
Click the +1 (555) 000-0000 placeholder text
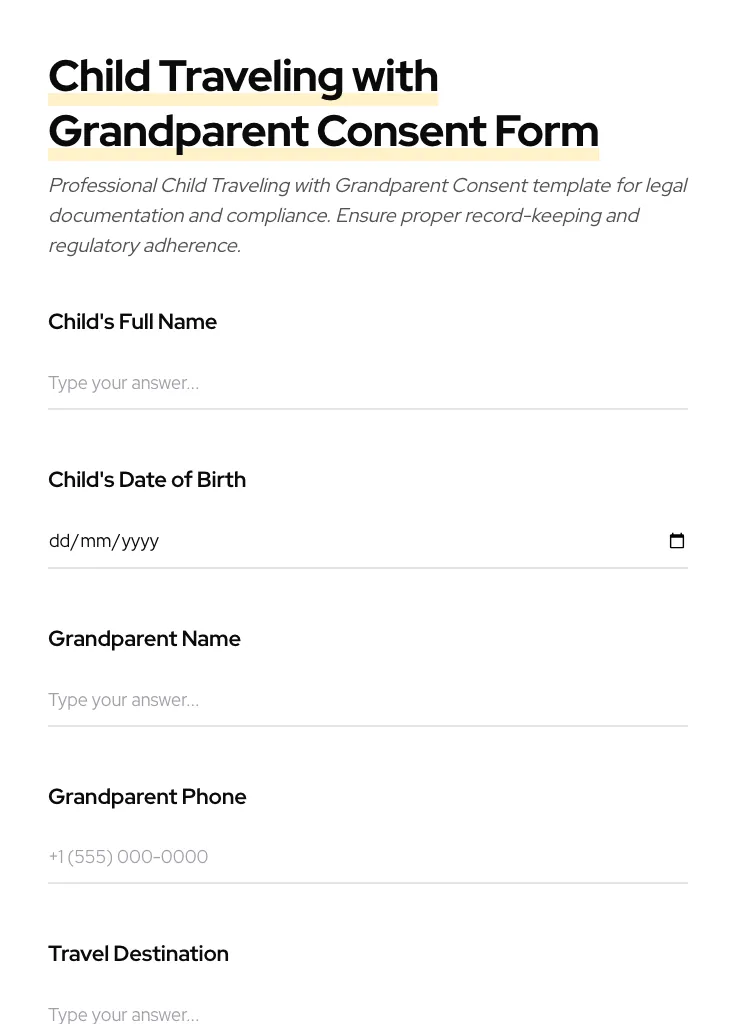[x=128, y=857]
